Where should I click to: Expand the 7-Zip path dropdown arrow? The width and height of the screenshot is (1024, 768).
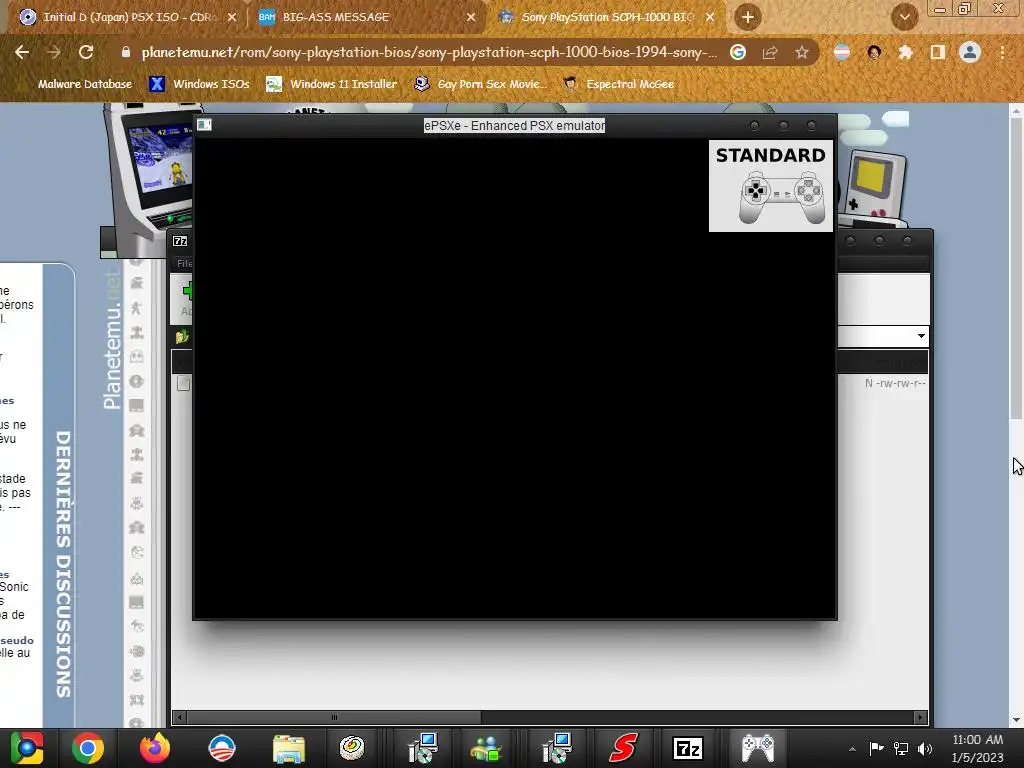[x=921, y=336]
